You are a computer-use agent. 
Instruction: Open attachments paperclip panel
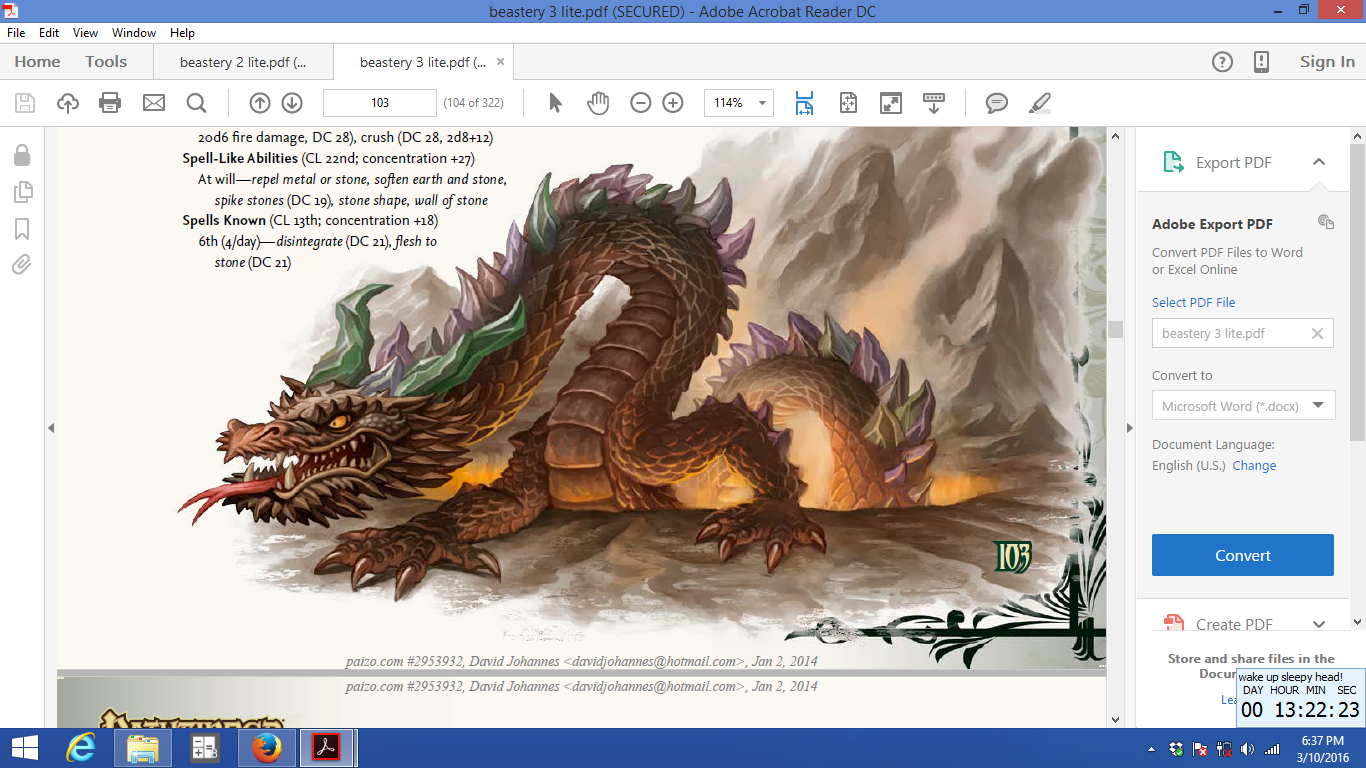[x=22, y=264]
